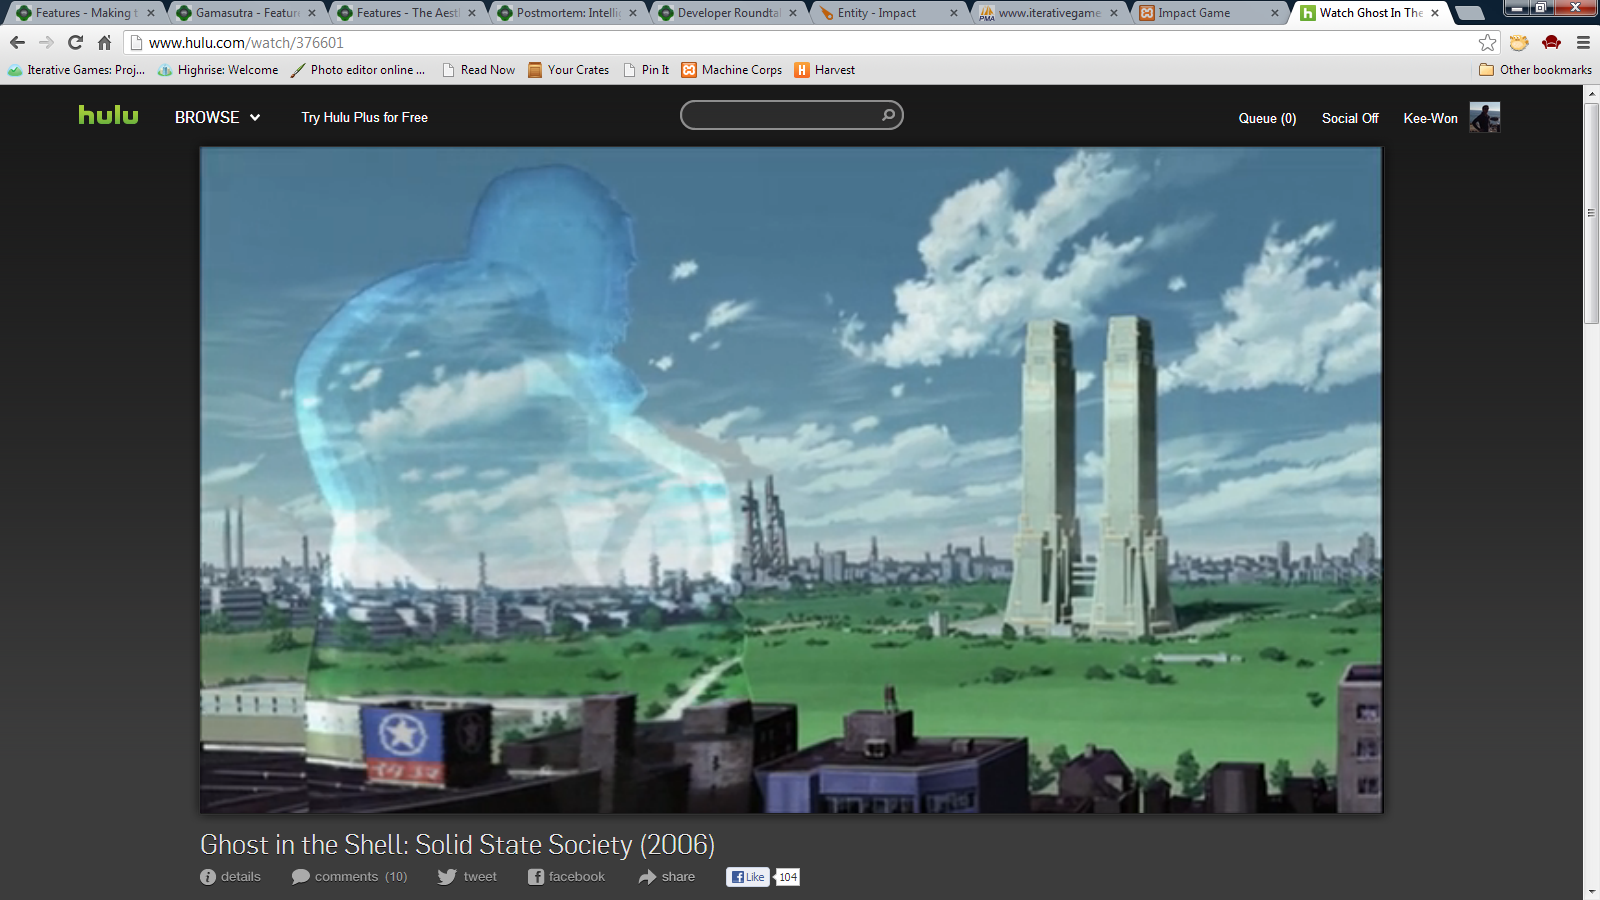Open Highrise: Welcome bookmark
This screenshot has height=900, width=1600.
pyautogui.click(x=218, y=70)
